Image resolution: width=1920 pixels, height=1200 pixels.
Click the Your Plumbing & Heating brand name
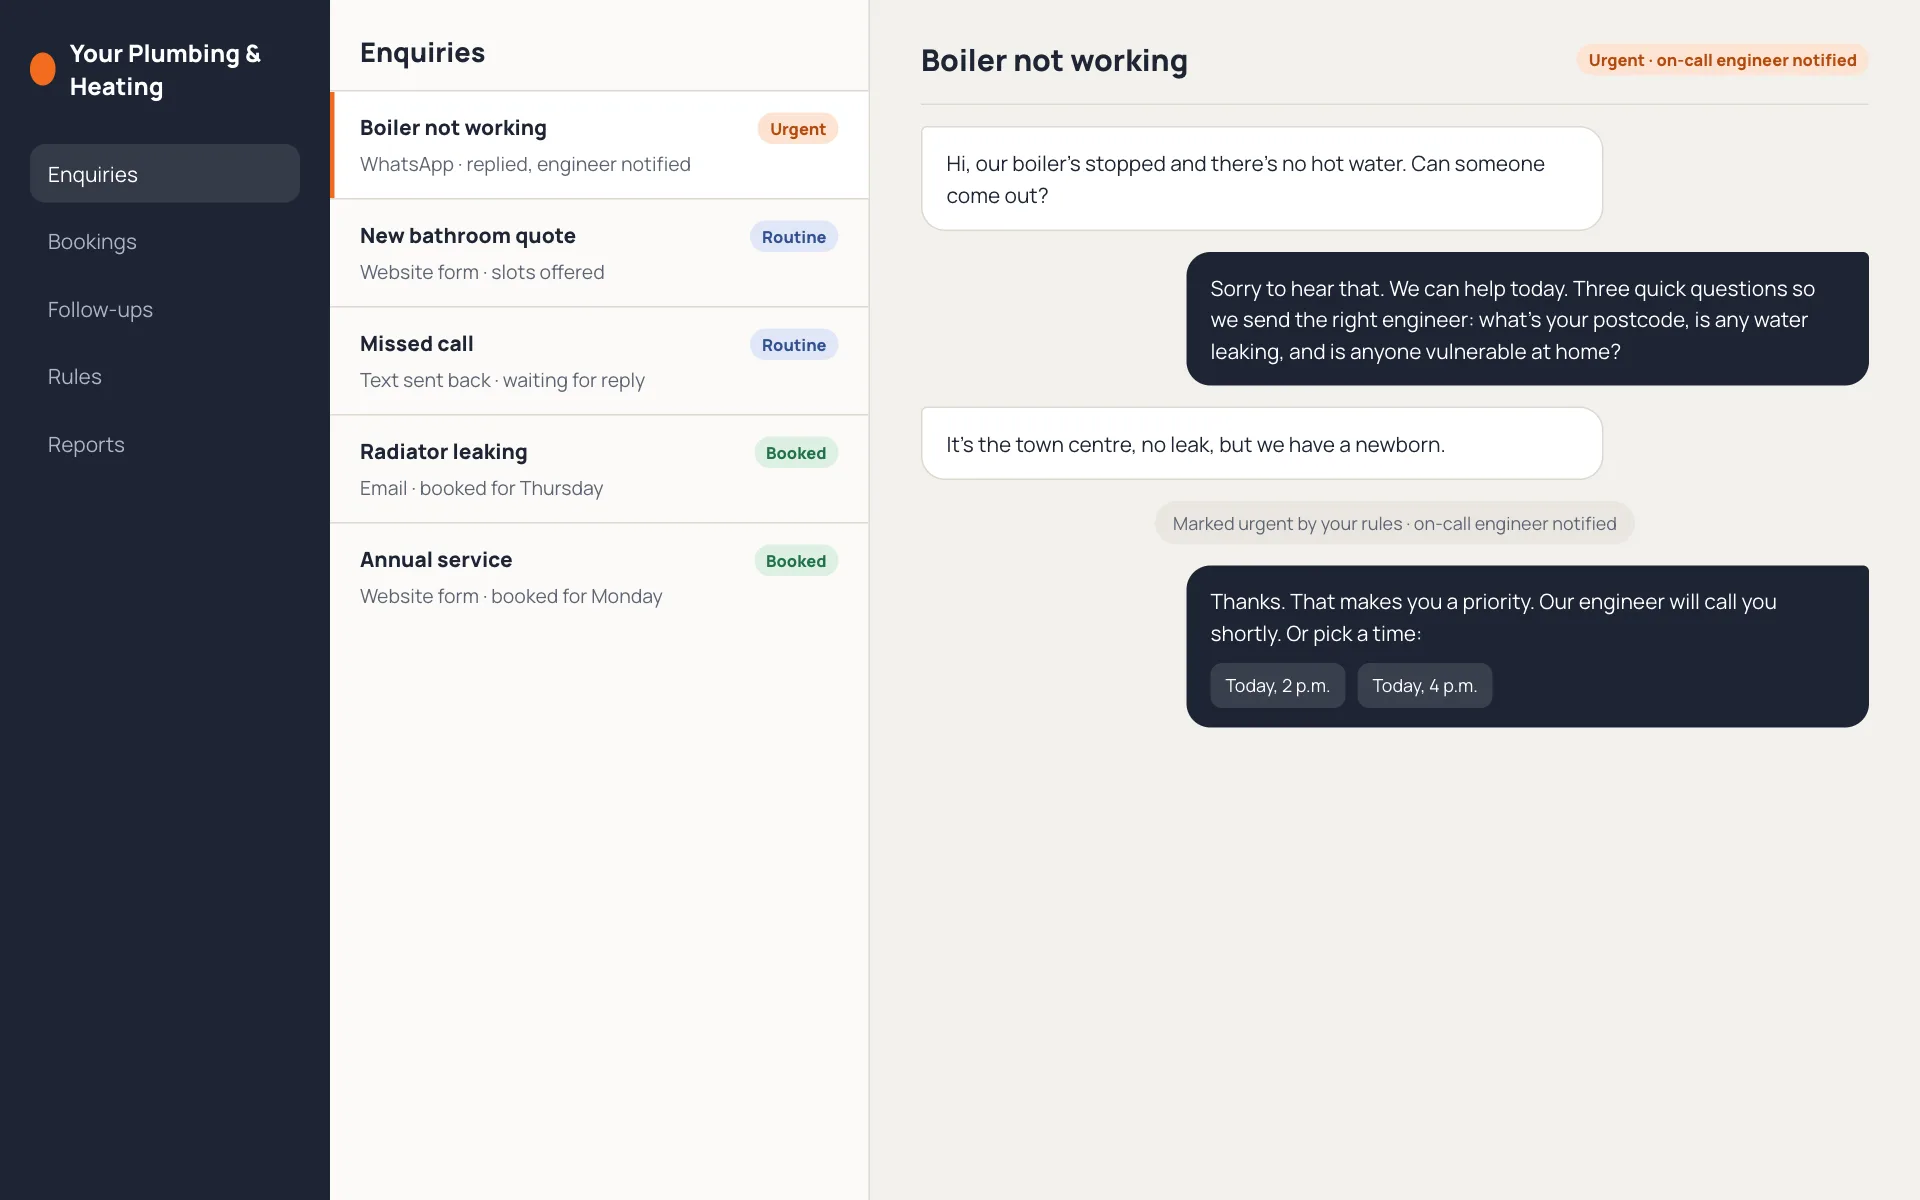click(x=165, y=70)
